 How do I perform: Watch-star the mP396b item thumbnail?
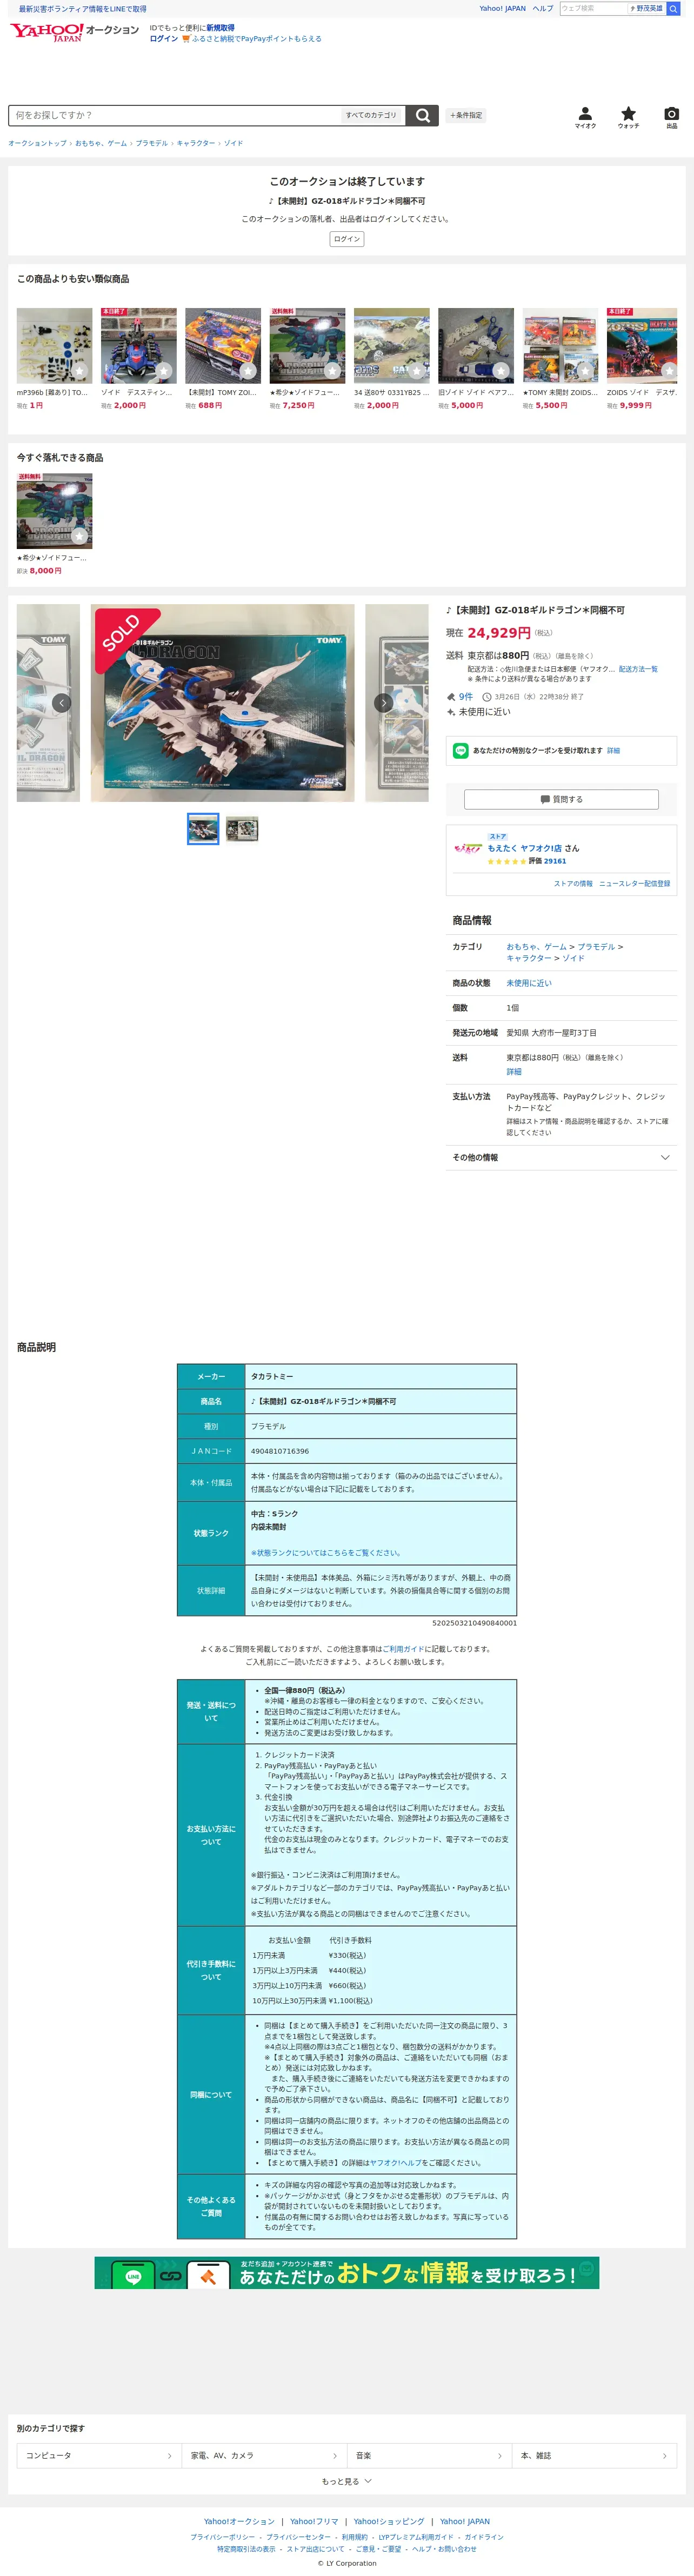pos(79,371)
